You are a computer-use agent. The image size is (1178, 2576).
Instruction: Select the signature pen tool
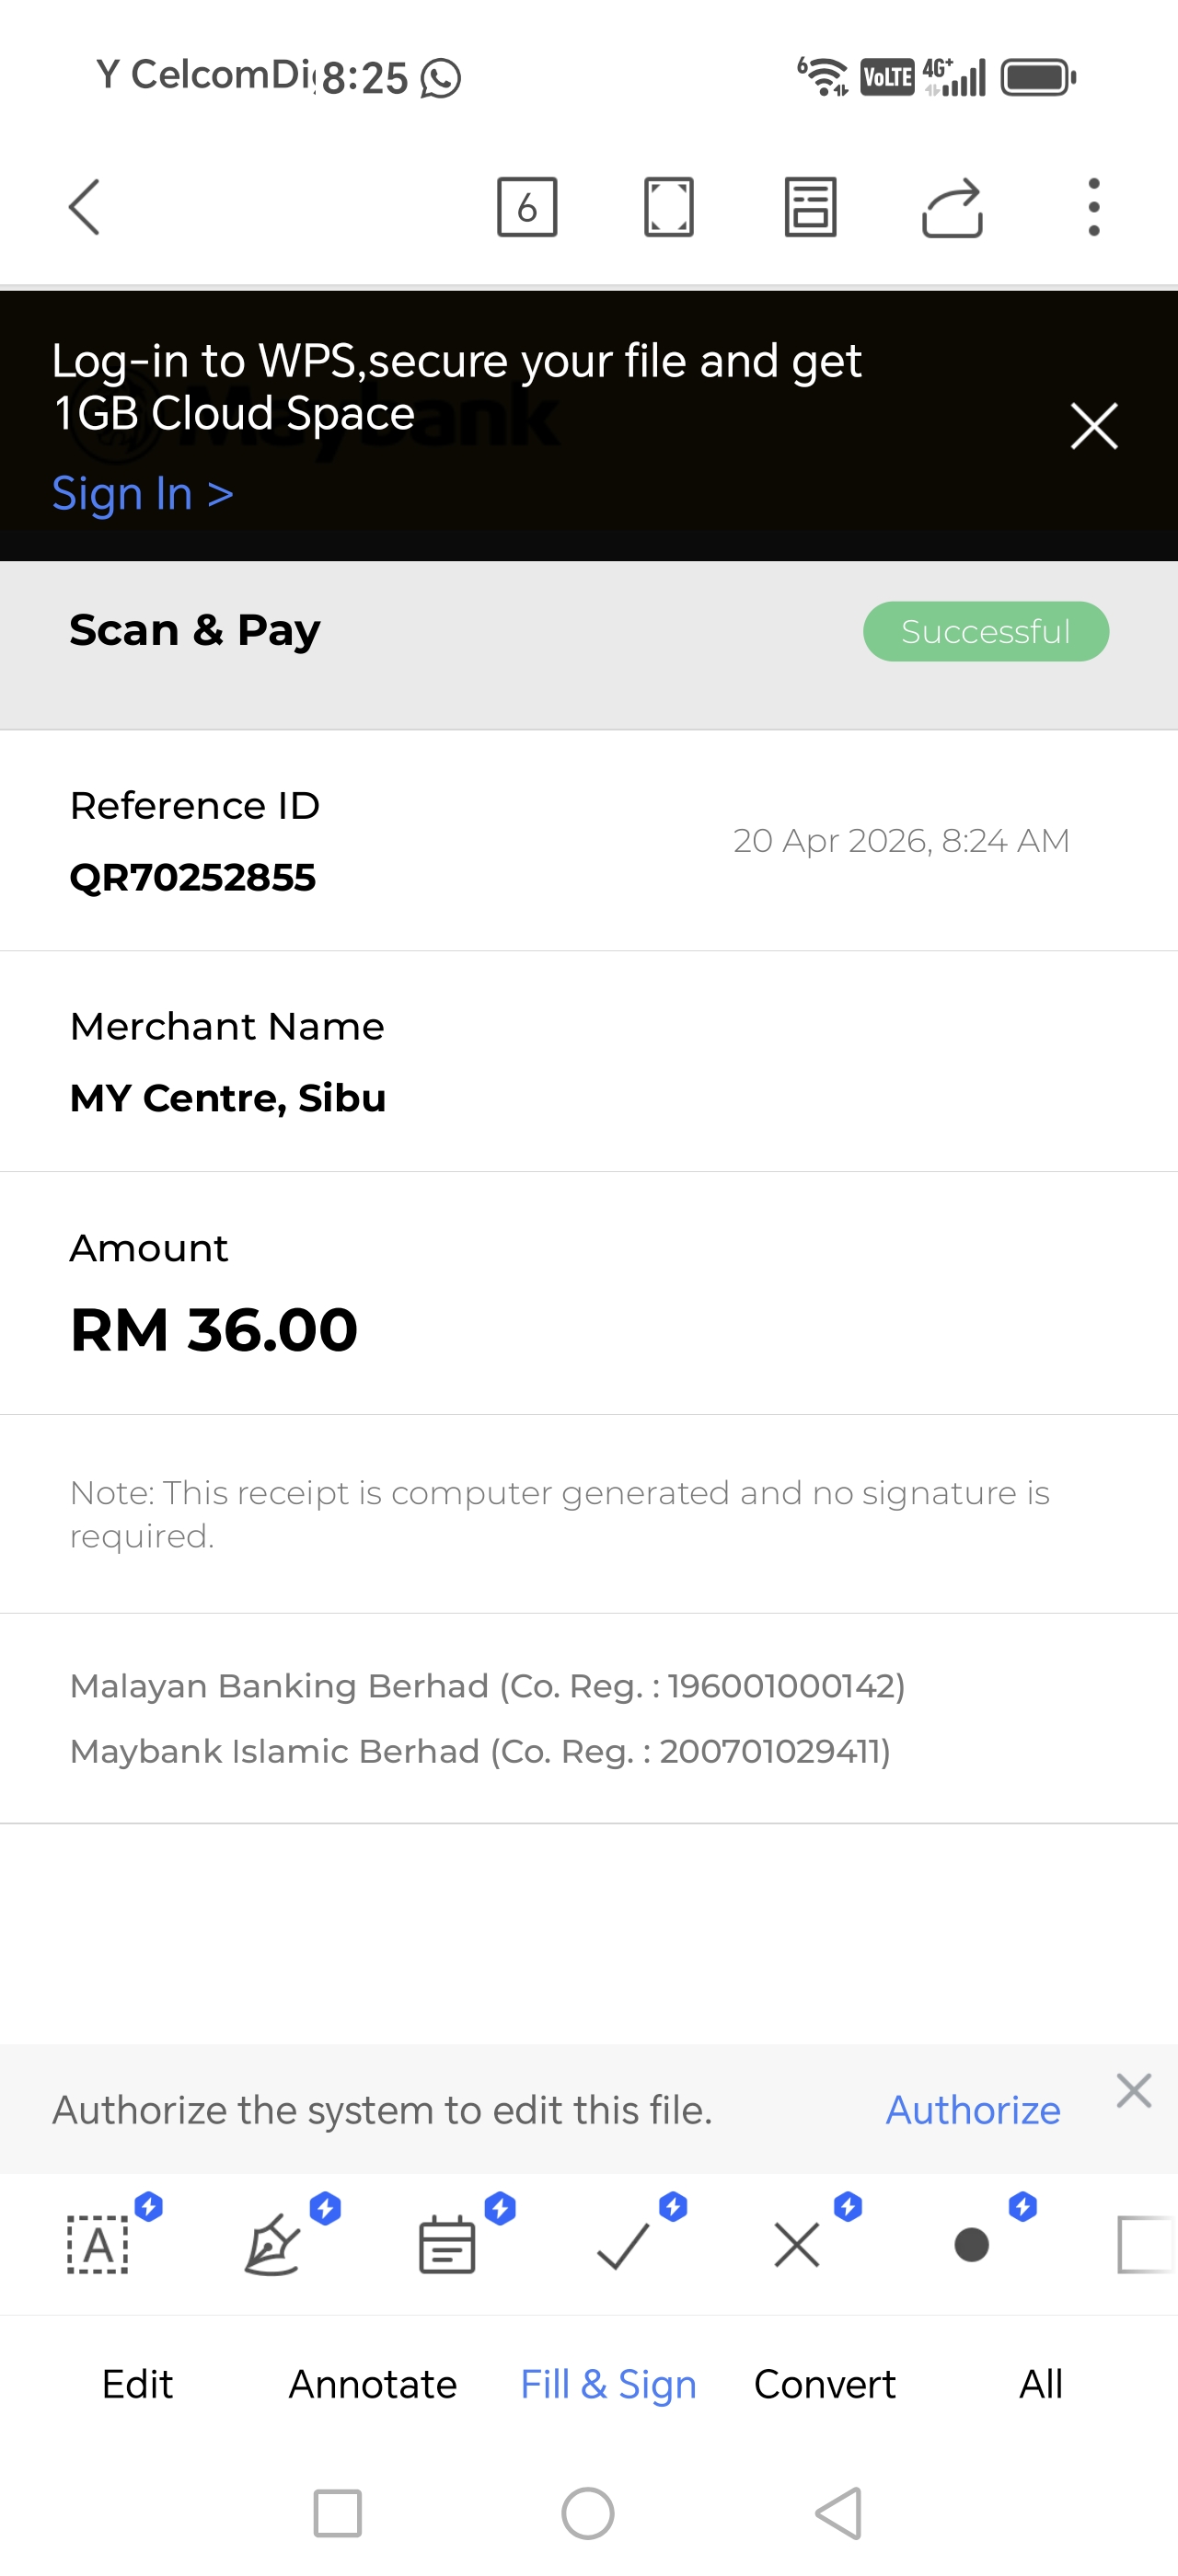[272, 2244]
